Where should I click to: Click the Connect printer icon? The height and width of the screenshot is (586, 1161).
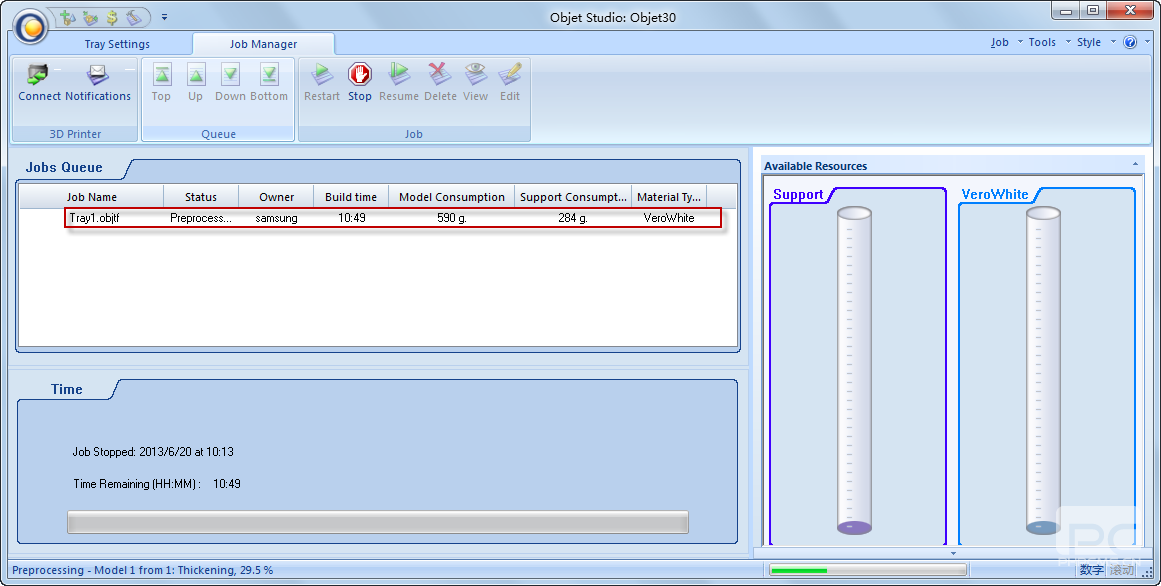click(x=39, y=75)
